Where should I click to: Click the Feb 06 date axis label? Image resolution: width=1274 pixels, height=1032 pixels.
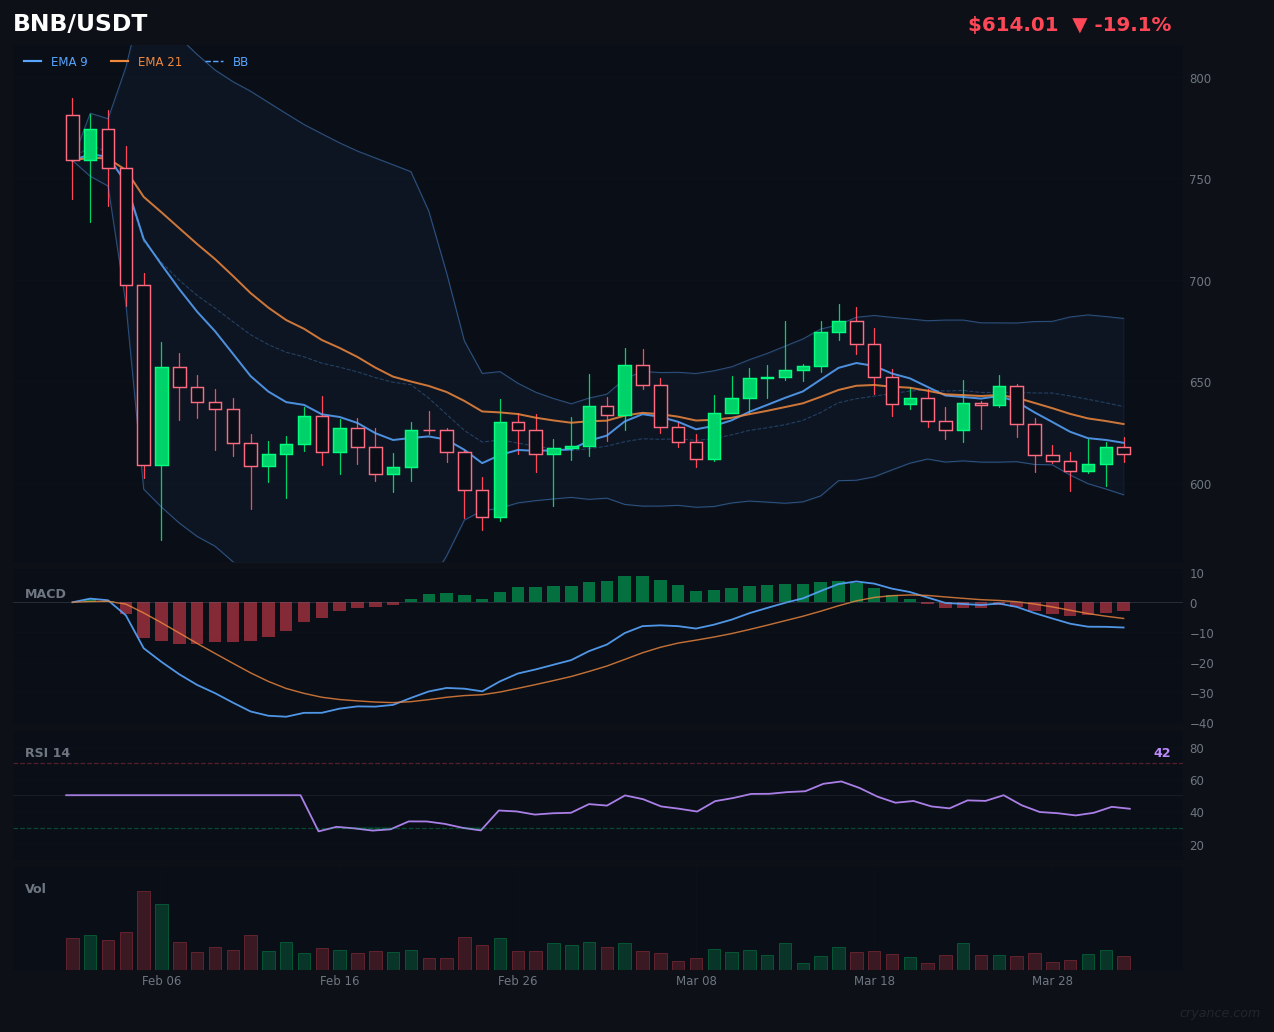pos(161,981)
